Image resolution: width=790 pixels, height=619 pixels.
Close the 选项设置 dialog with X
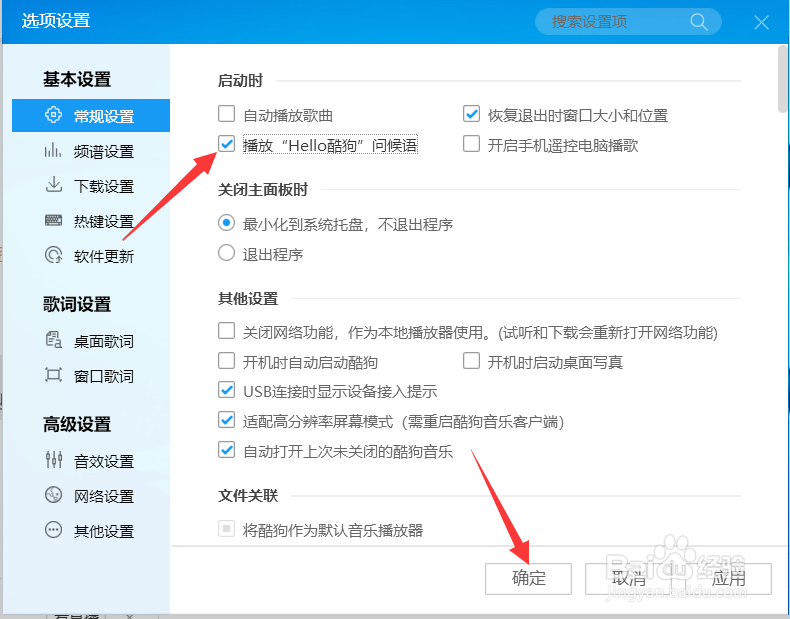pos(761,22)
